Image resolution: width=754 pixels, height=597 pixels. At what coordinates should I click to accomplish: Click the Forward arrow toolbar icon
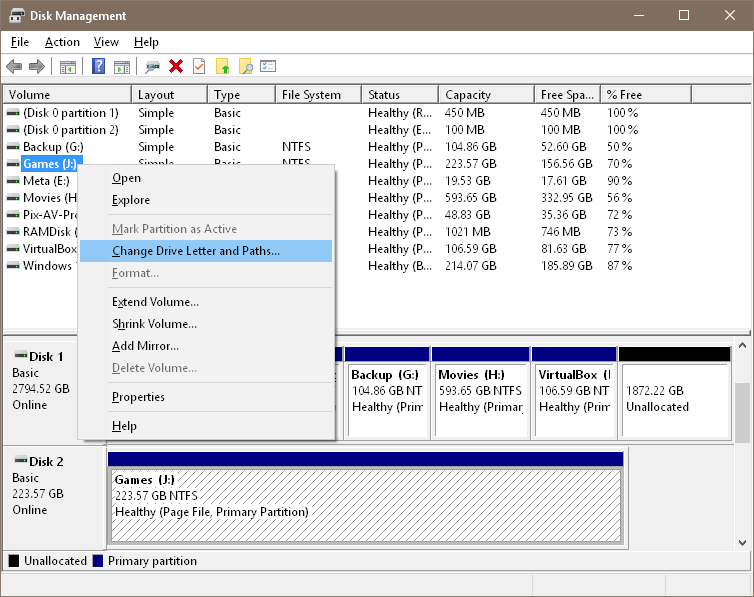(x=37, y=66)
